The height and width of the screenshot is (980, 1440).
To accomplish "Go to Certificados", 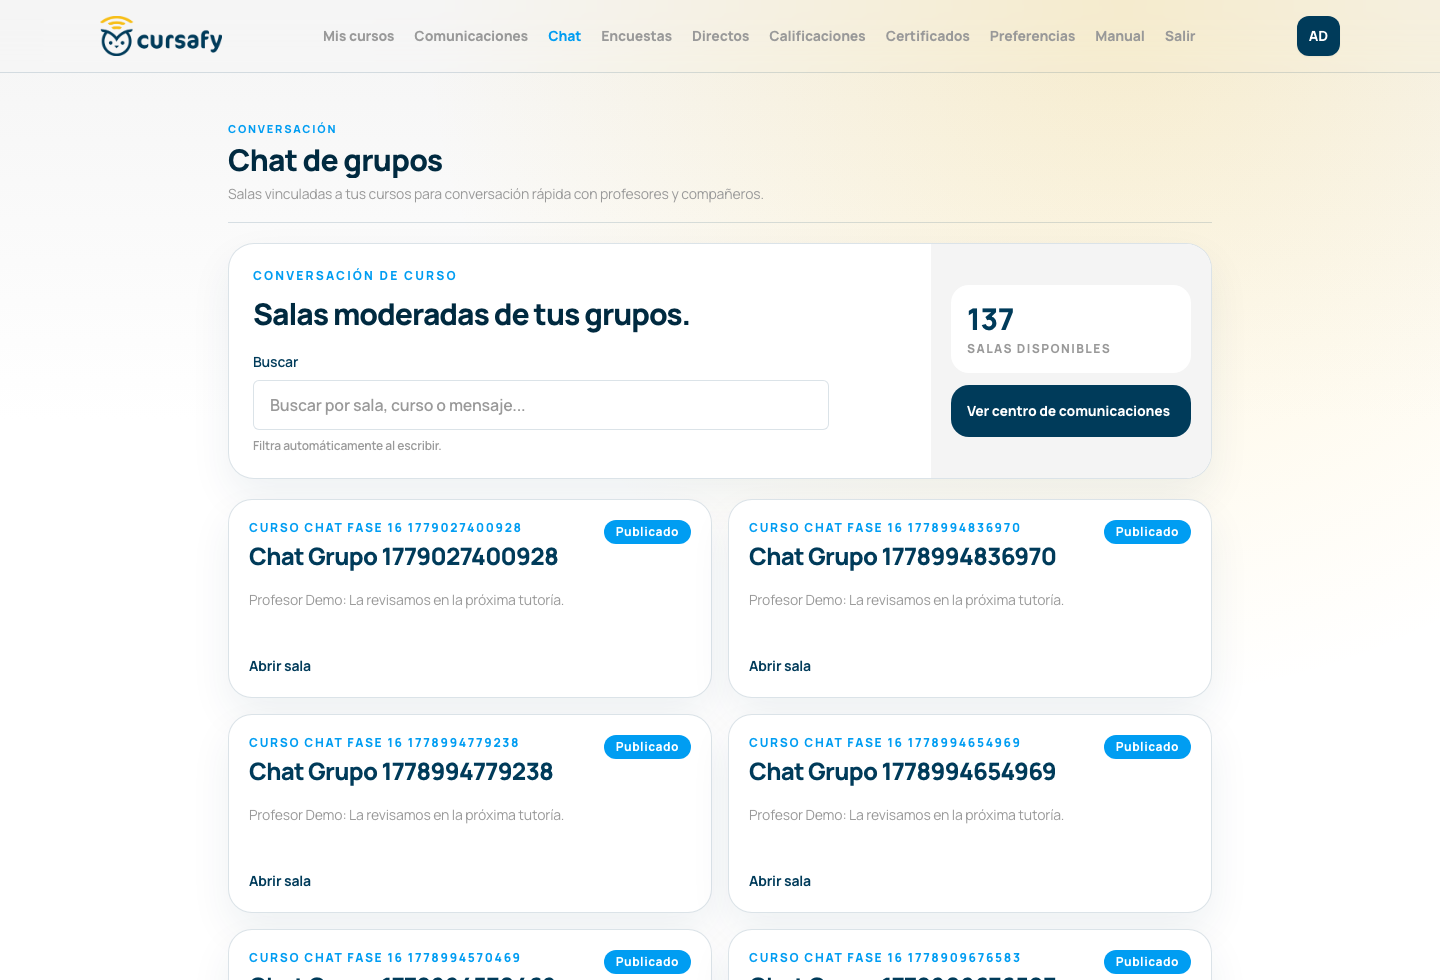I will tap(927, 36).
